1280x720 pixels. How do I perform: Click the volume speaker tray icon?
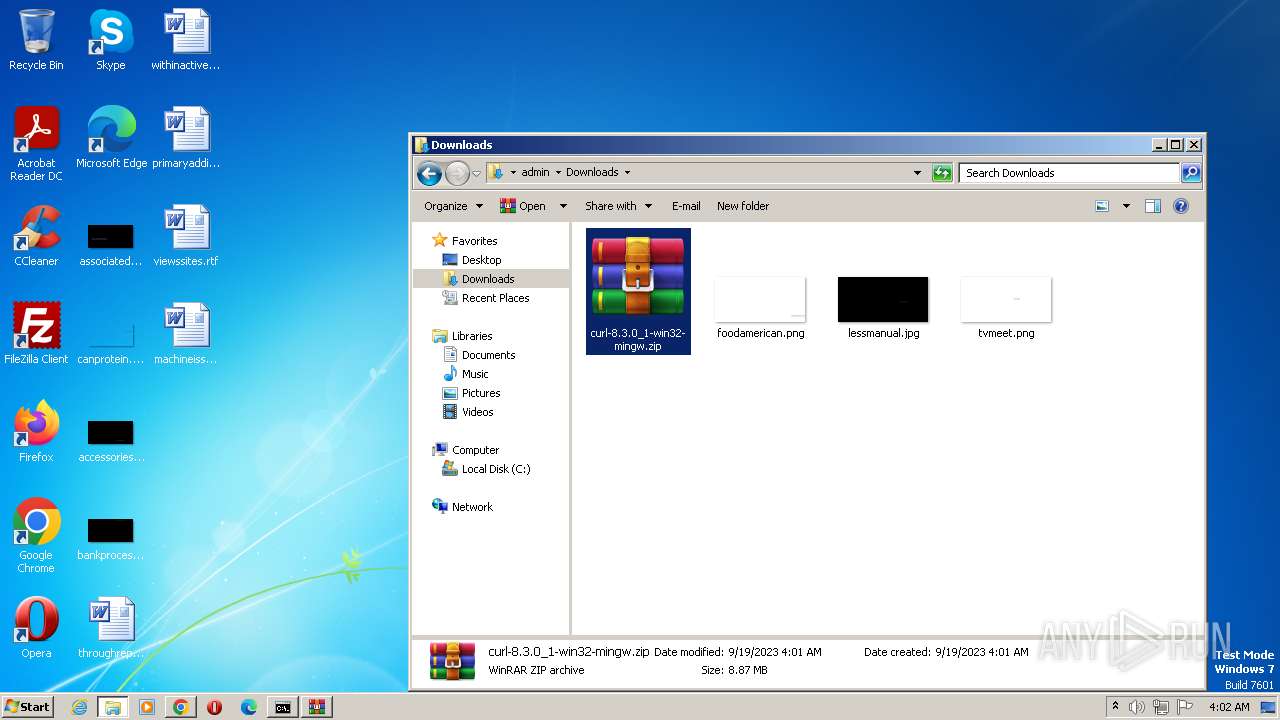(1137, 707)
